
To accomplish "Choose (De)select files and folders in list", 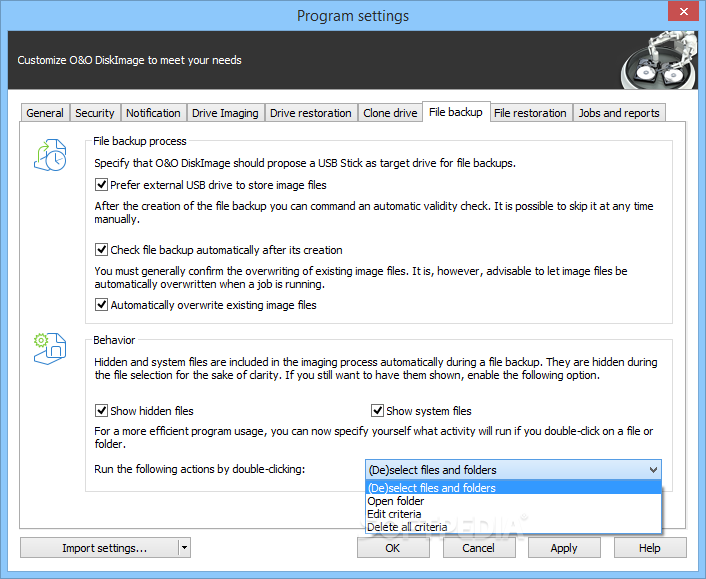I will point(513,488).
